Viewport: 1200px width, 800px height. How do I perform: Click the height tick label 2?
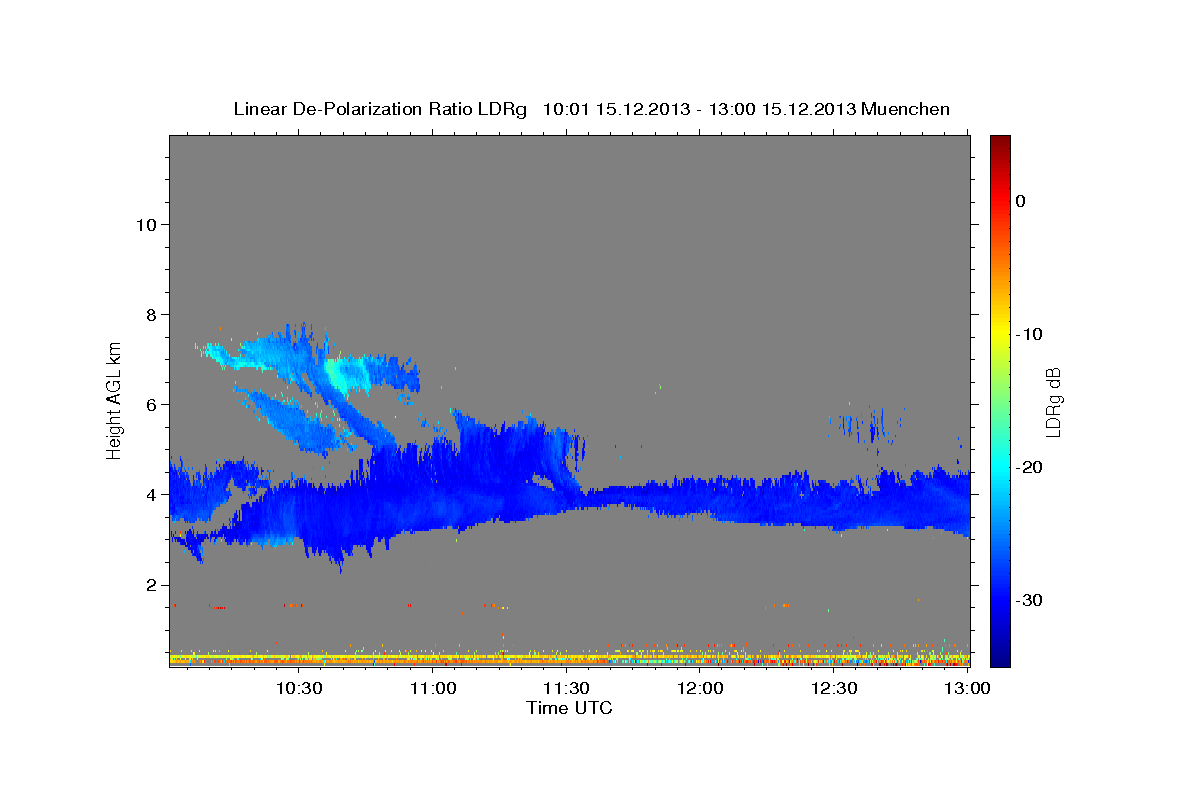150,585
